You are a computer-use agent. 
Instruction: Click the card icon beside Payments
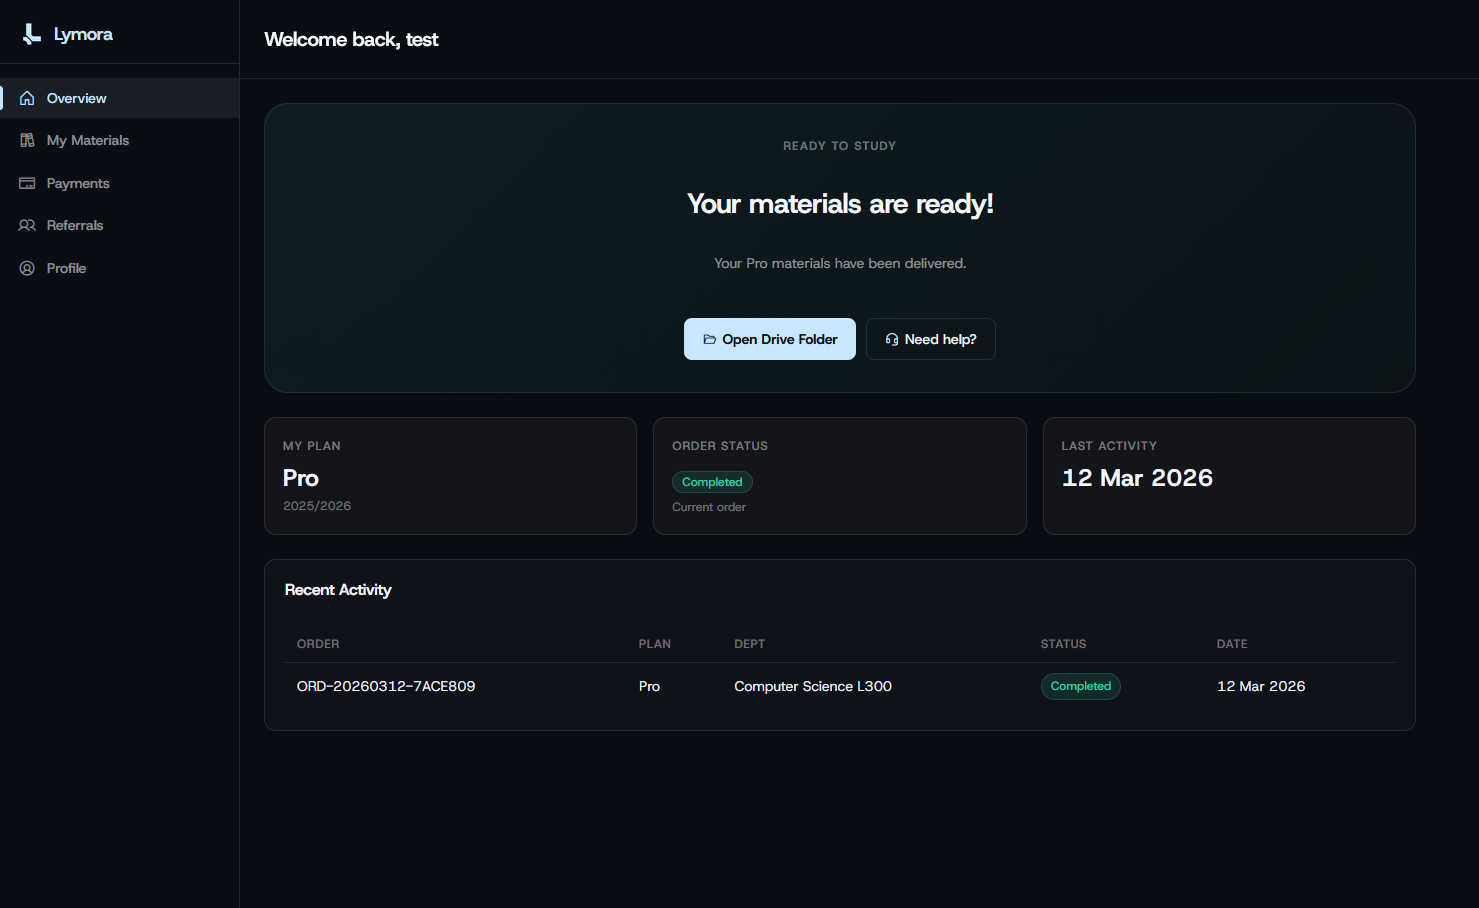[27, 183]
